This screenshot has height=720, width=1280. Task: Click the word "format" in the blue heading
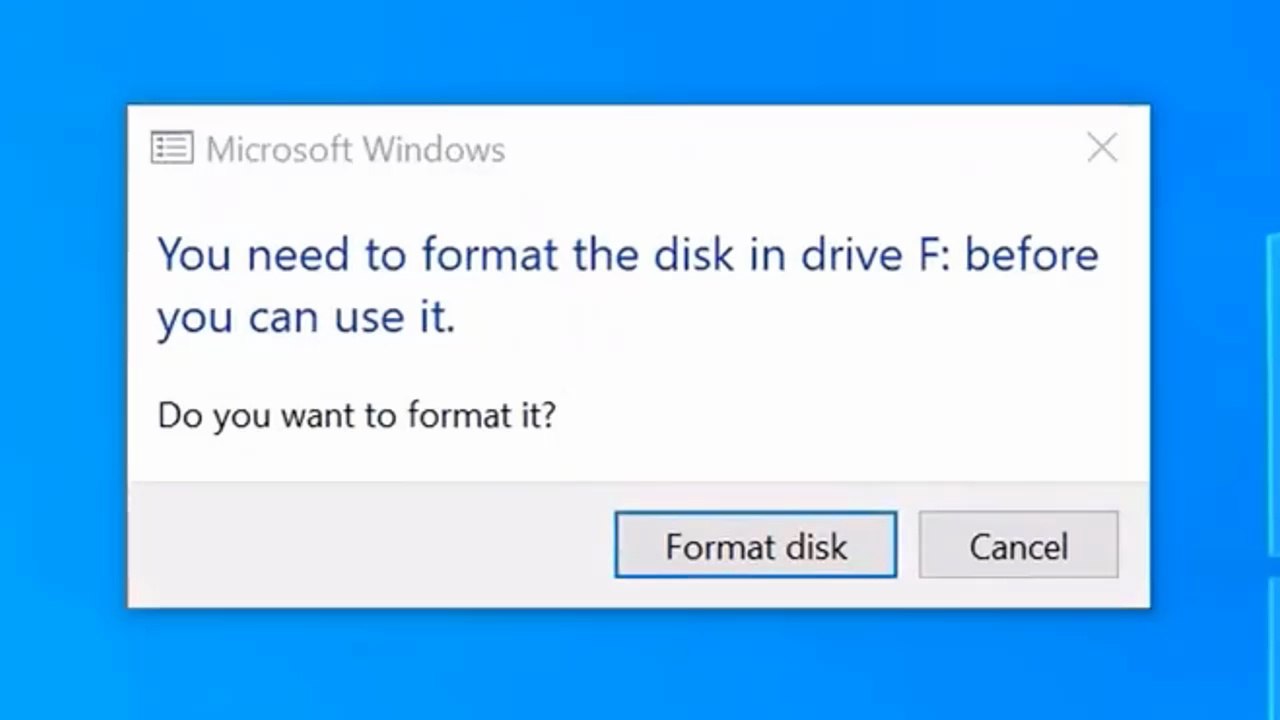(488, 256)
